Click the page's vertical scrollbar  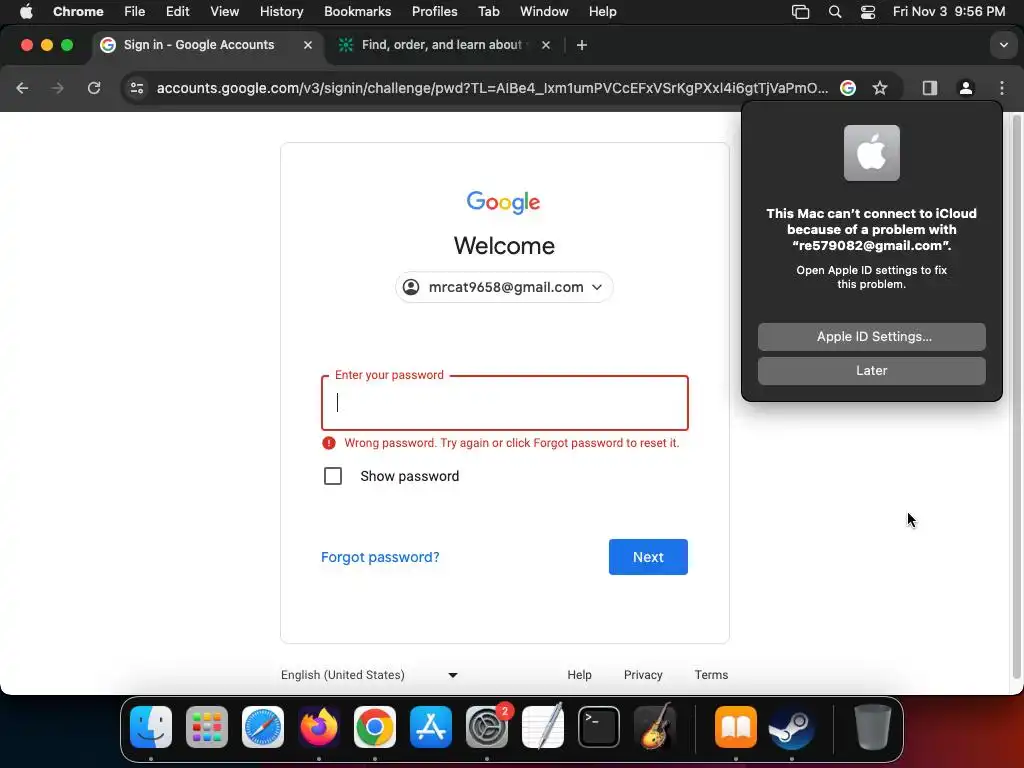click(1016, 397)
